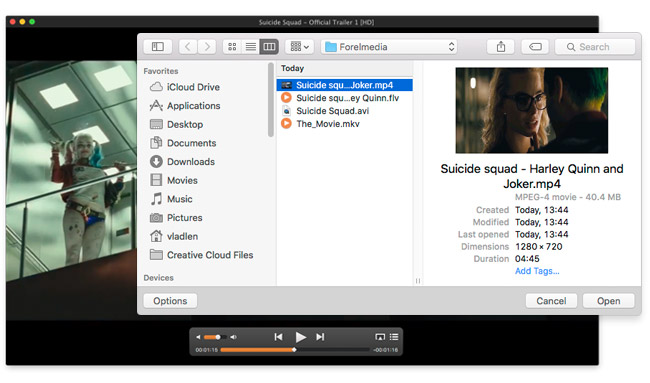Click the column resize handle

click(x=418, y=281)
